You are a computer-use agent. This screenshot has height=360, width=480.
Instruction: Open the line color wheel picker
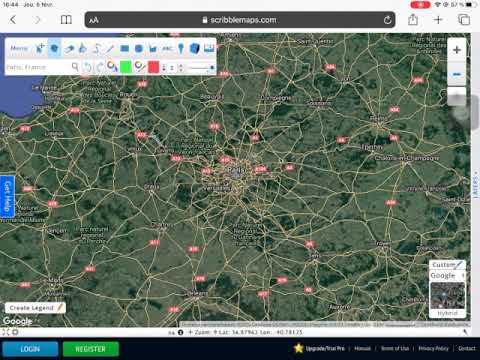[x=140, y=67]
